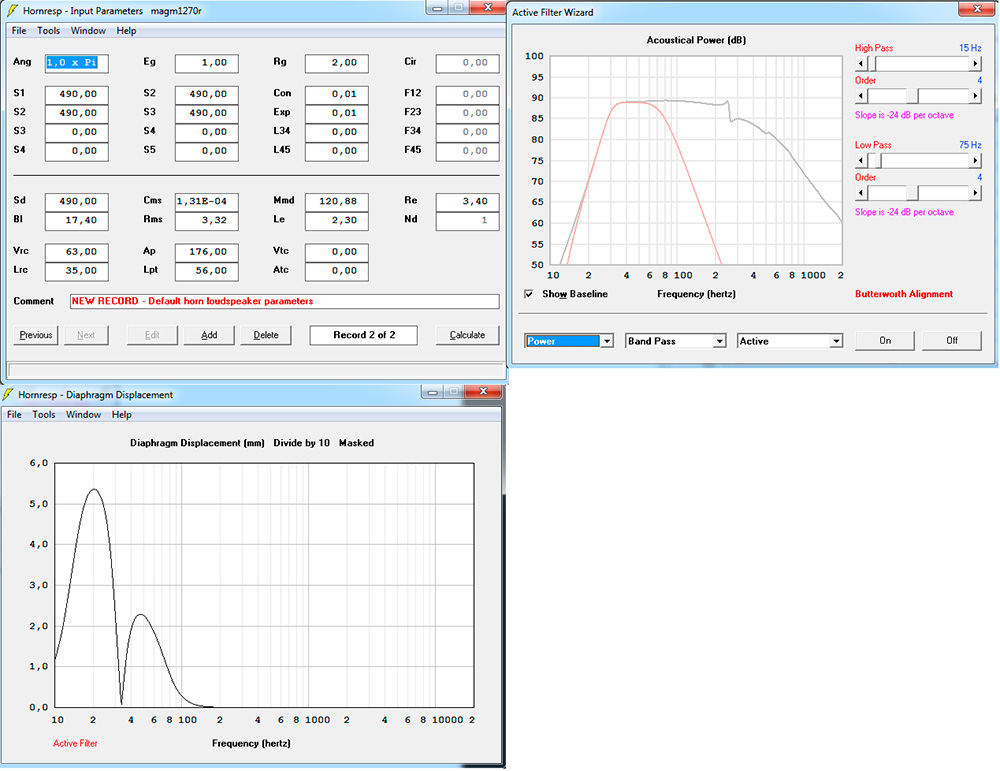Decrease the Low Pass Order with its left arrow
Screen dimensions: 1000x771
click(861, 193)
